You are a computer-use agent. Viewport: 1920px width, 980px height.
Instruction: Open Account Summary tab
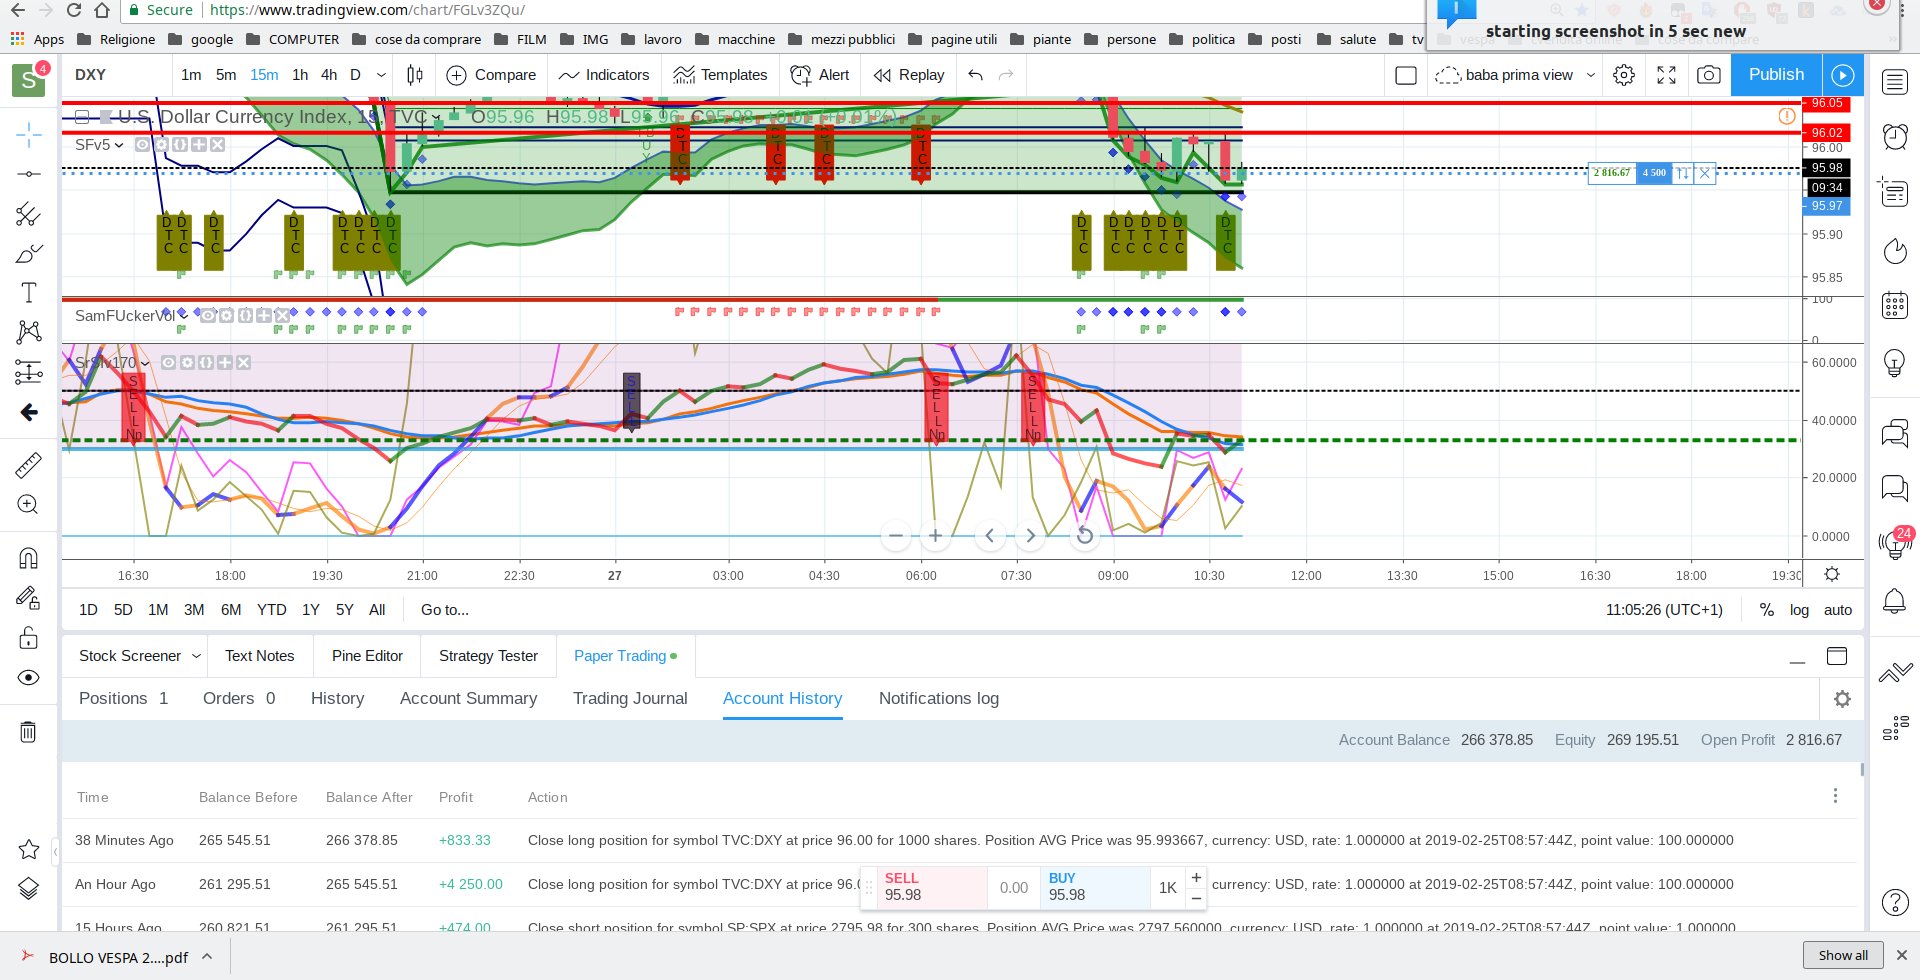(468, 698)
